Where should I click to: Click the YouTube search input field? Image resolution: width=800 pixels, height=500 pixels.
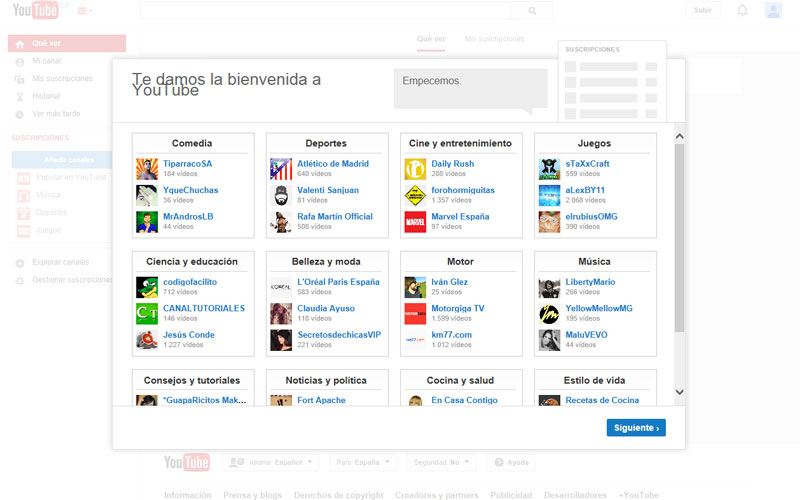(x=326, y=10)
